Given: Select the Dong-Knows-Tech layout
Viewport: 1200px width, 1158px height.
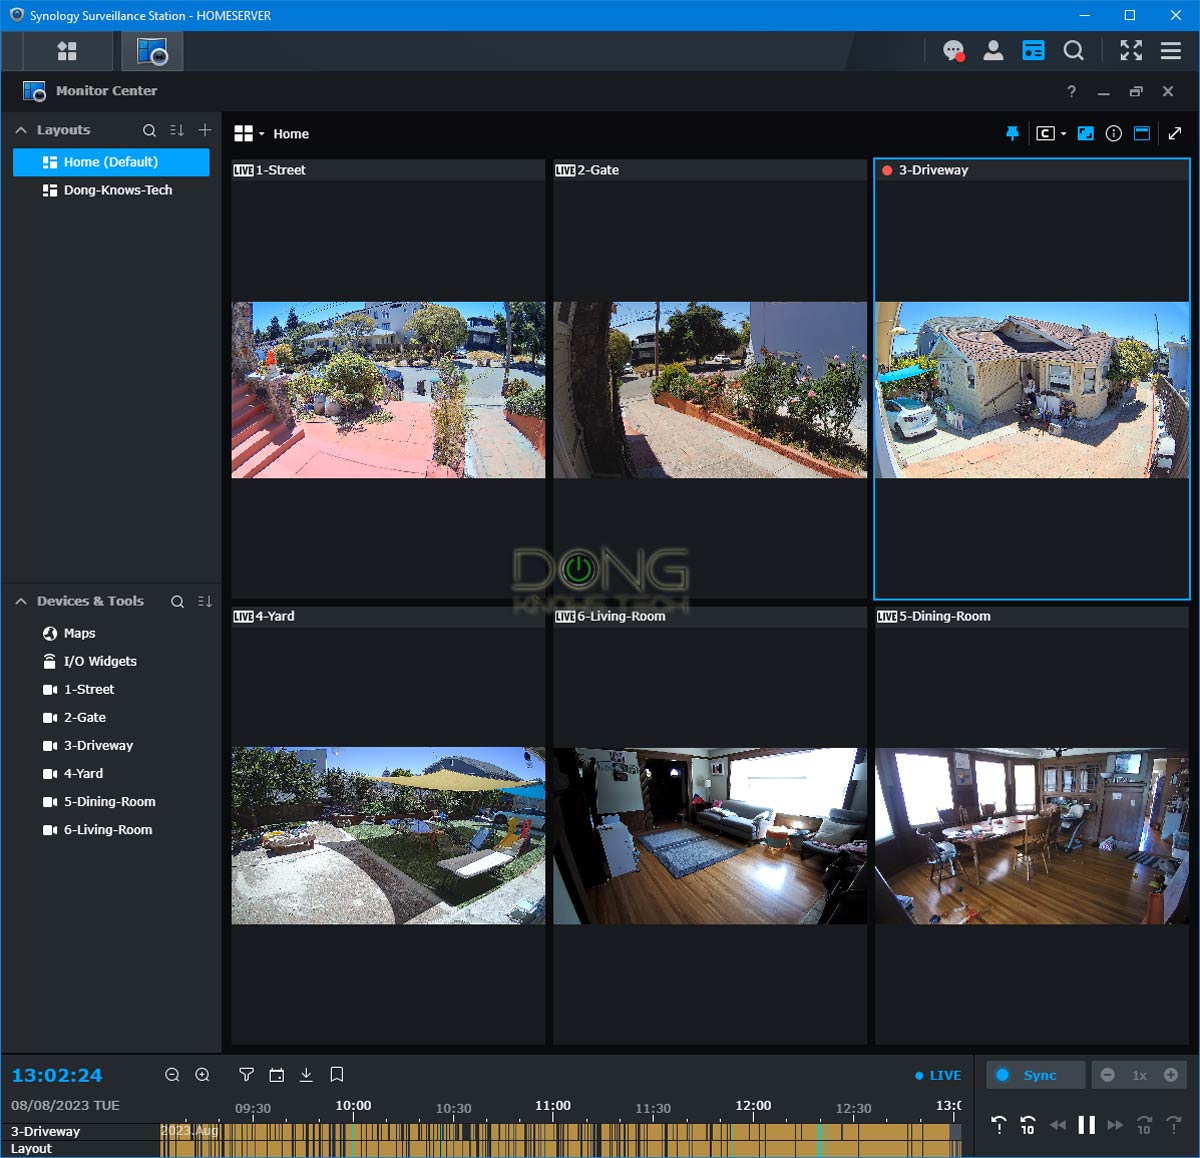Looking at the screenshot, I should click(x=117, y=190).
